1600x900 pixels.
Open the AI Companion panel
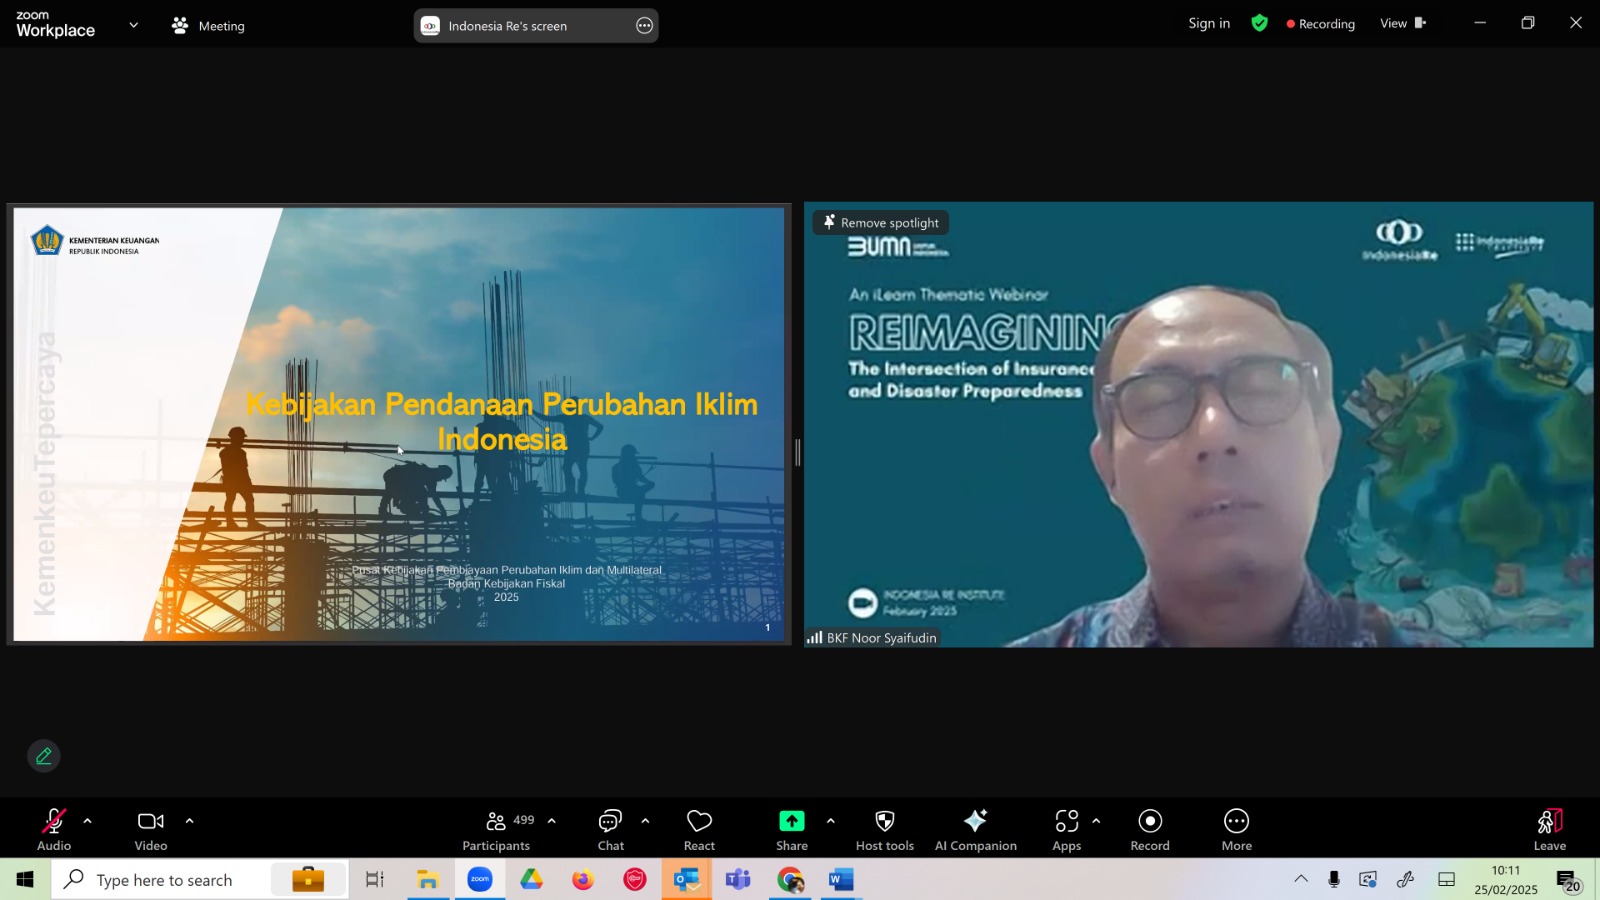975,830
